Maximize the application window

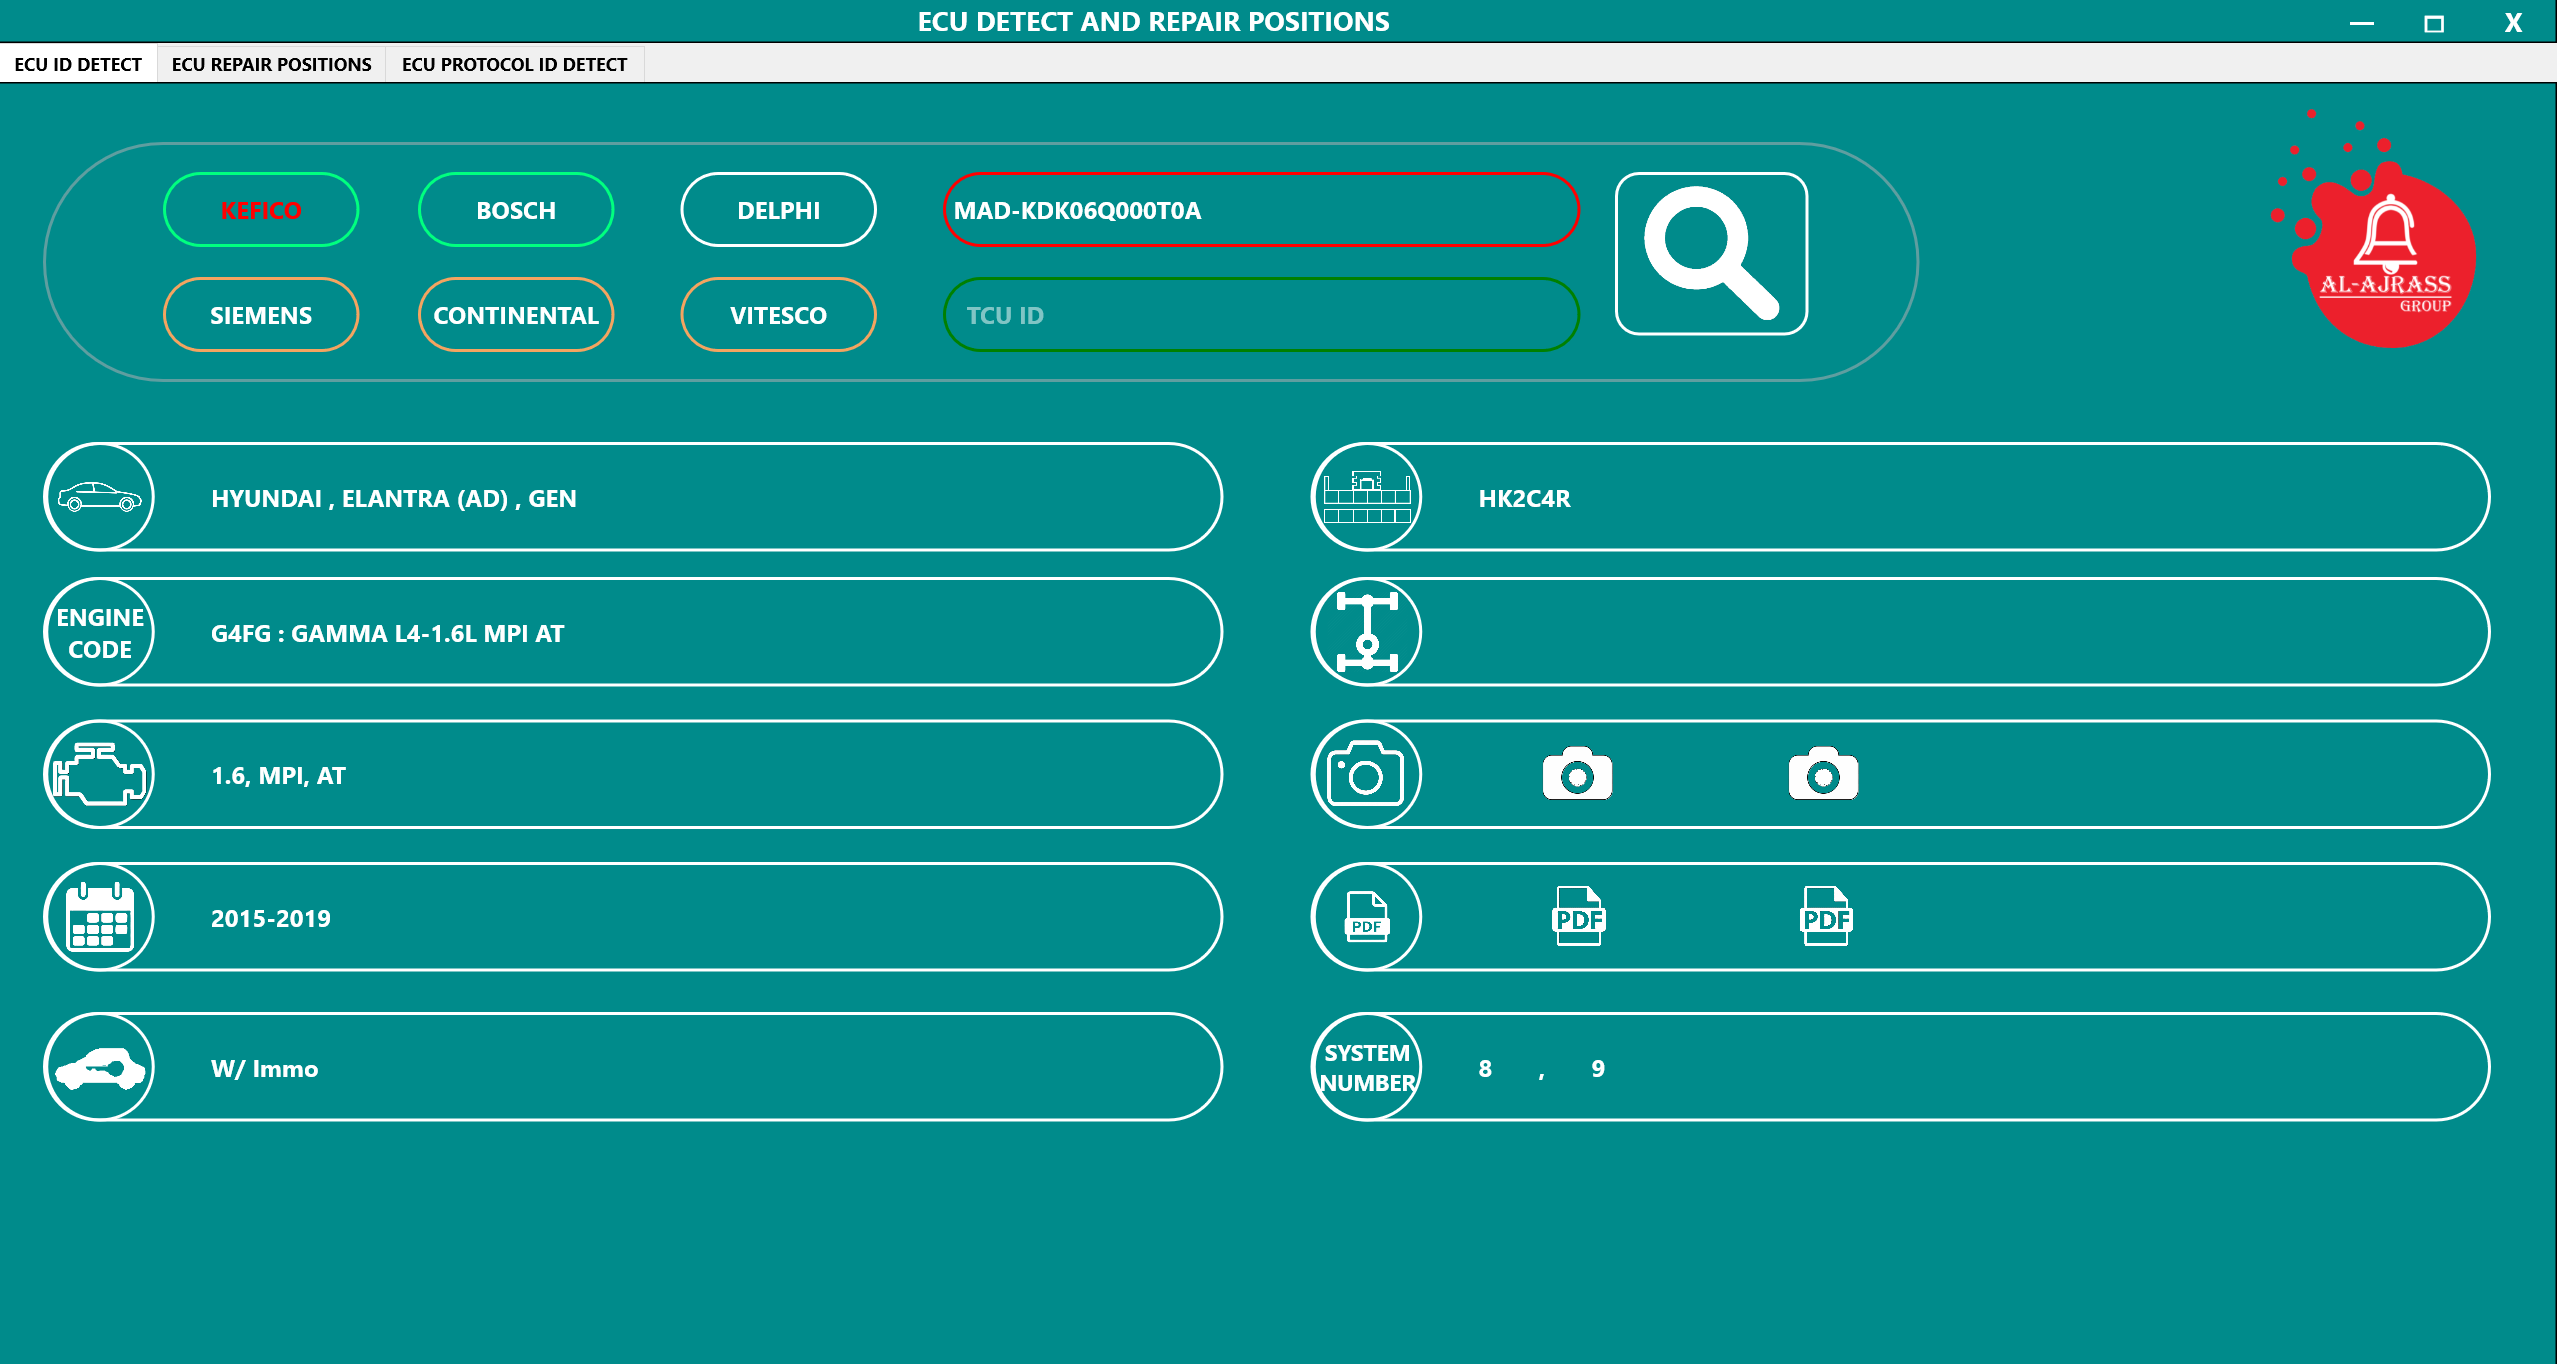click(2434, 22)
